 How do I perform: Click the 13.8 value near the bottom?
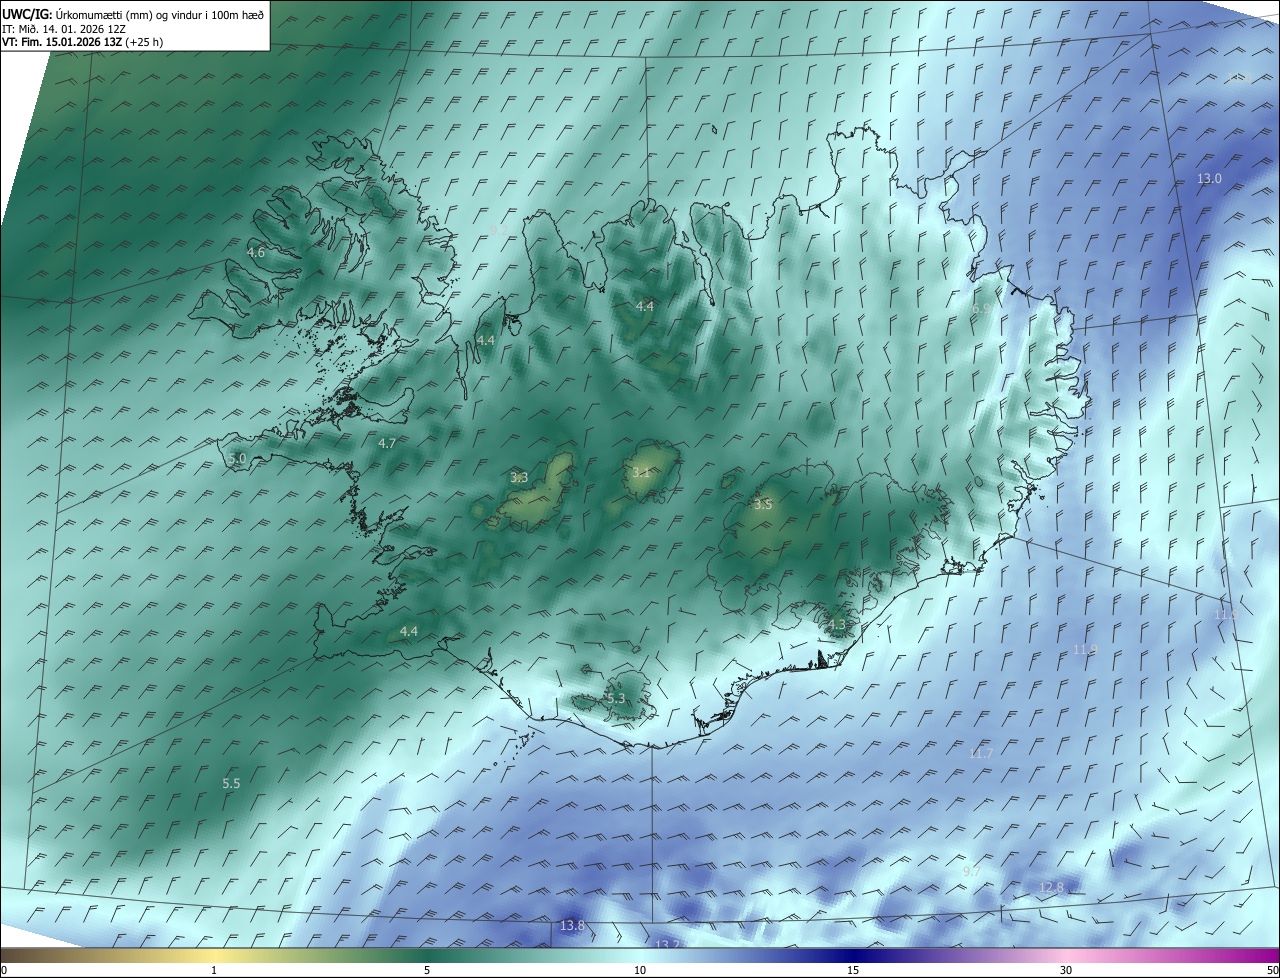pos(572,925)
